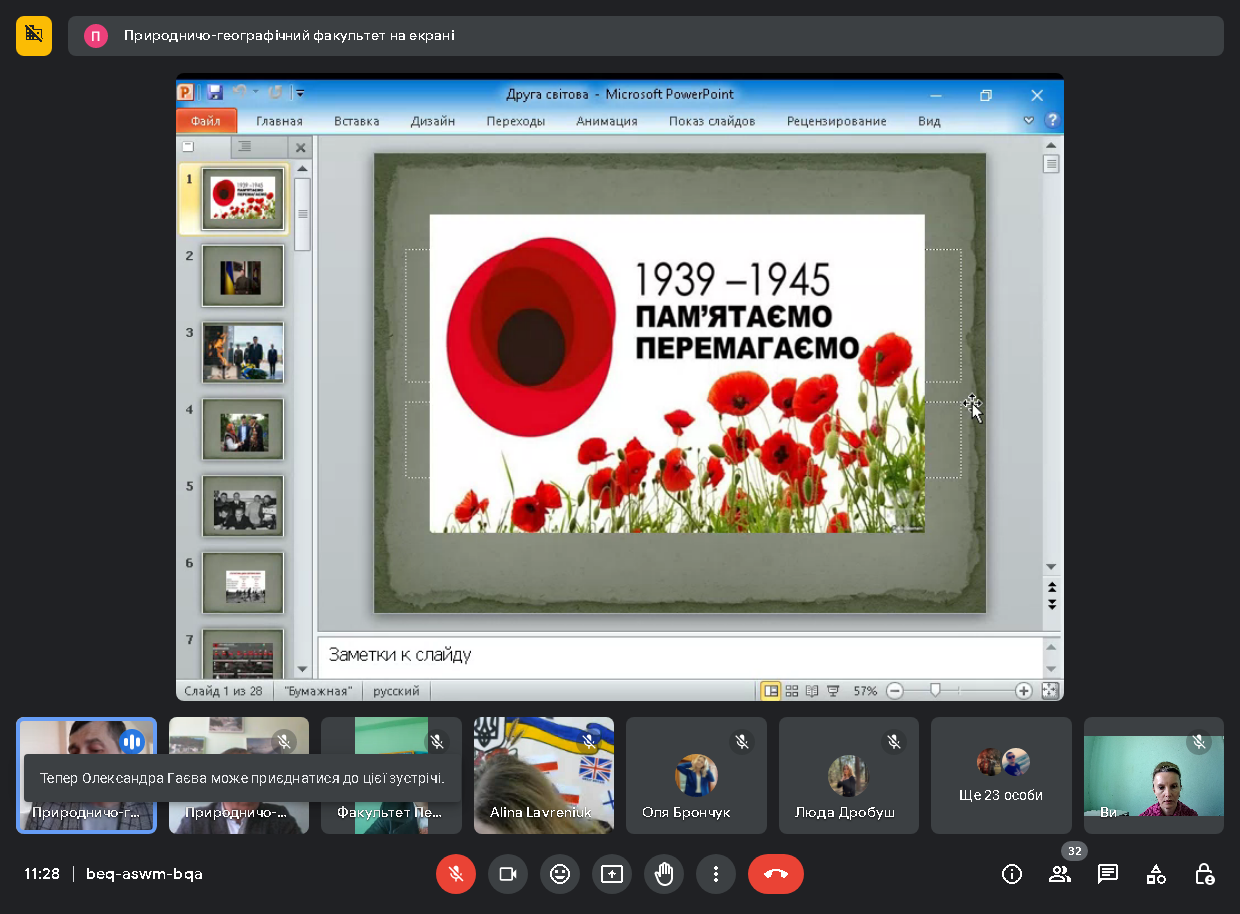Open the Вид ribbon tab

coord(929,121)
